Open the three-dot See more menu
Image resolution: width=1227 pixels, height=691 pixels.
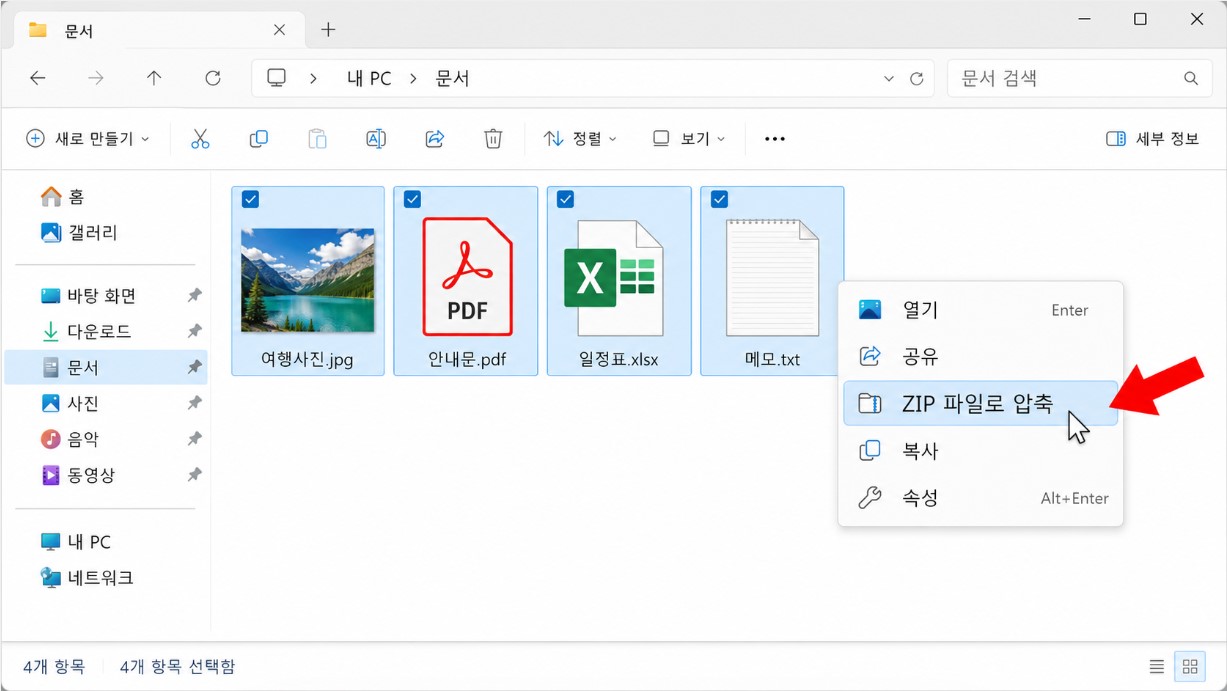pyautogui.click(x=775, y=139)
